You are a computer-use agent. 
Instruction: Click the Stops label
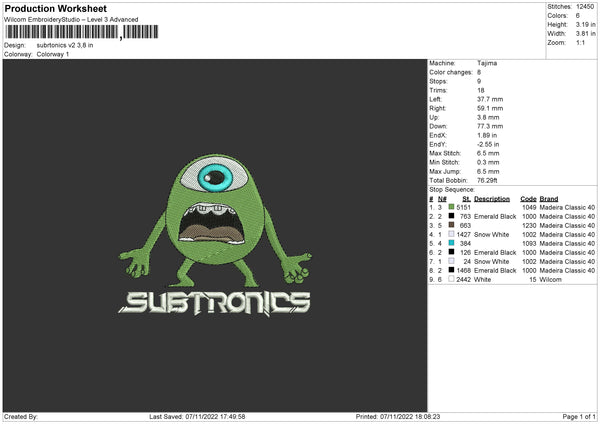click(438, 81)
